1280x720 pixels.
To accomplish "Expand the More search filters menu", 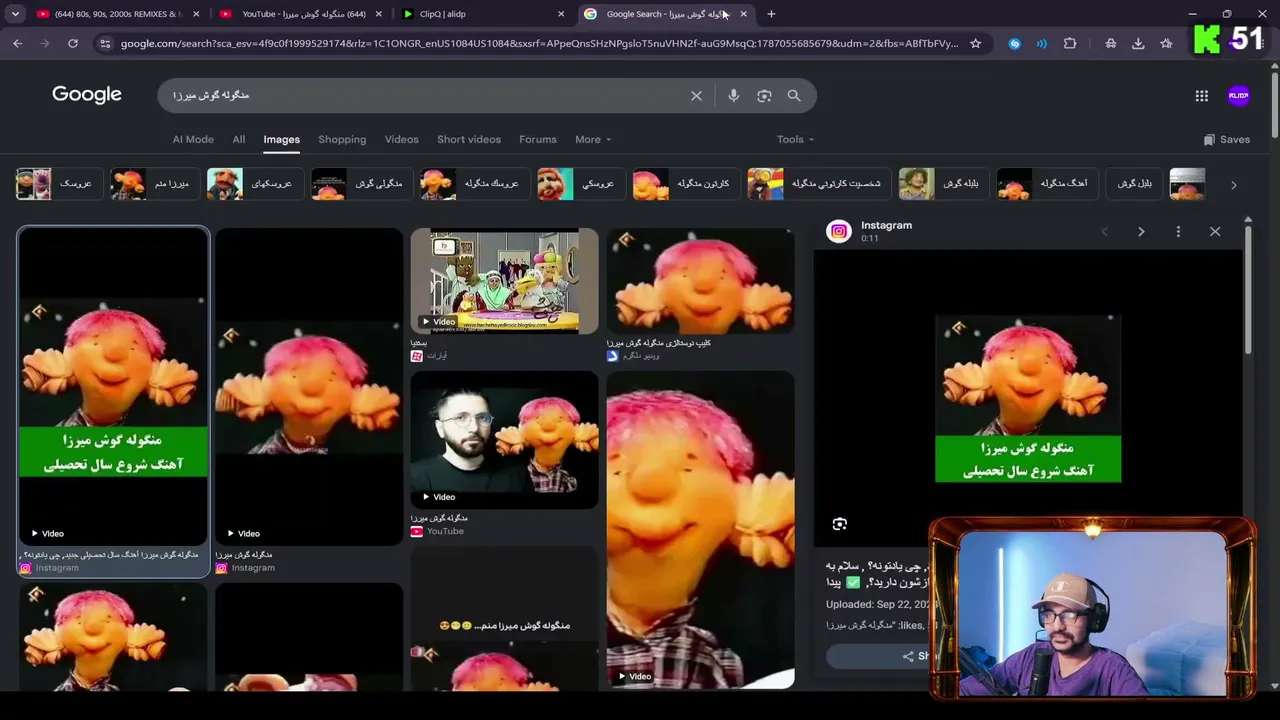I will 593,139.
